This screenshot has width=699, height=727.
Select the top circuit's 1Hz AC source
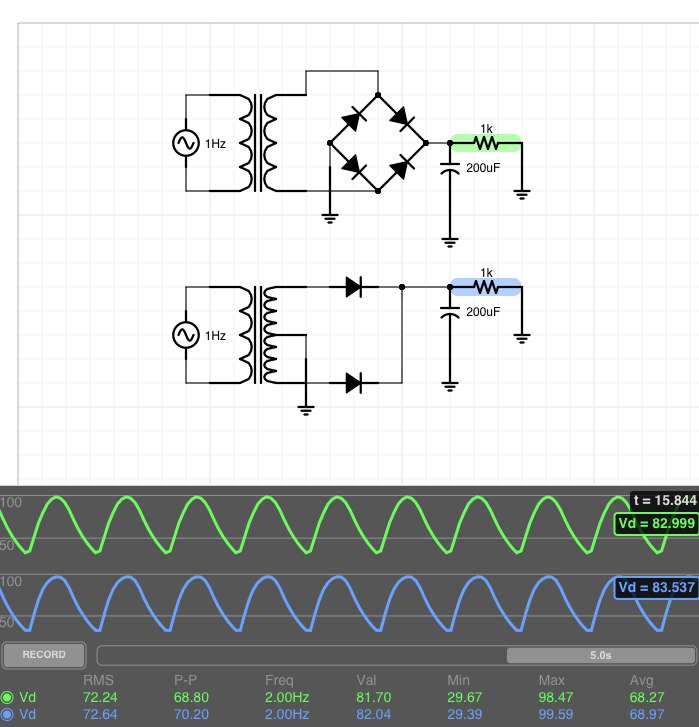[x=186, y=143]
